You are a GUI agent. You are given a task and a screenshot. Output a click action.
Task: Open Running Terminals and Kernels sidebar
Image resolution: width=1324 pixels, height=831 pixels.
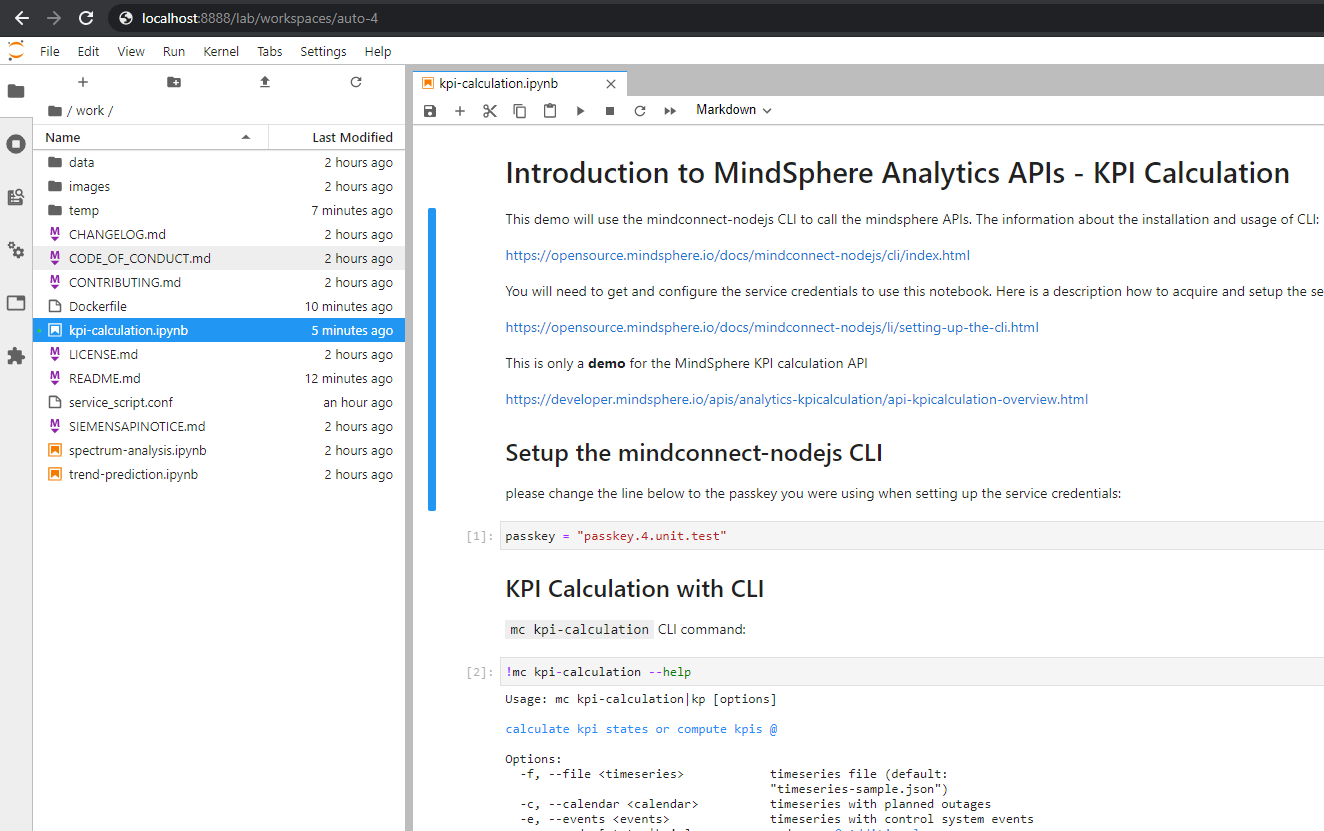tap(16, 144)
